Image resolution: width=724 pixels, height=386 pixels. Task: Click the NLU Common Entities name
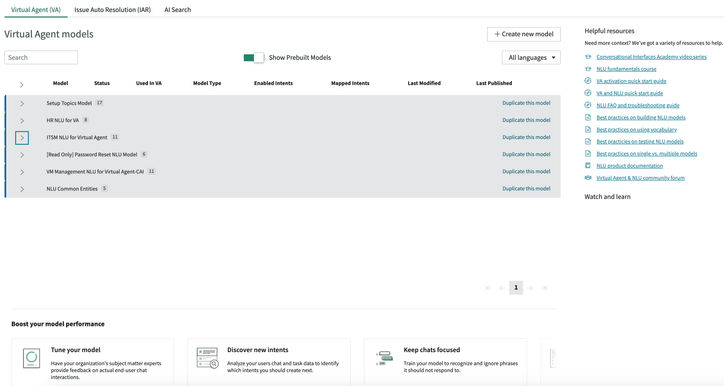(72, 188)
